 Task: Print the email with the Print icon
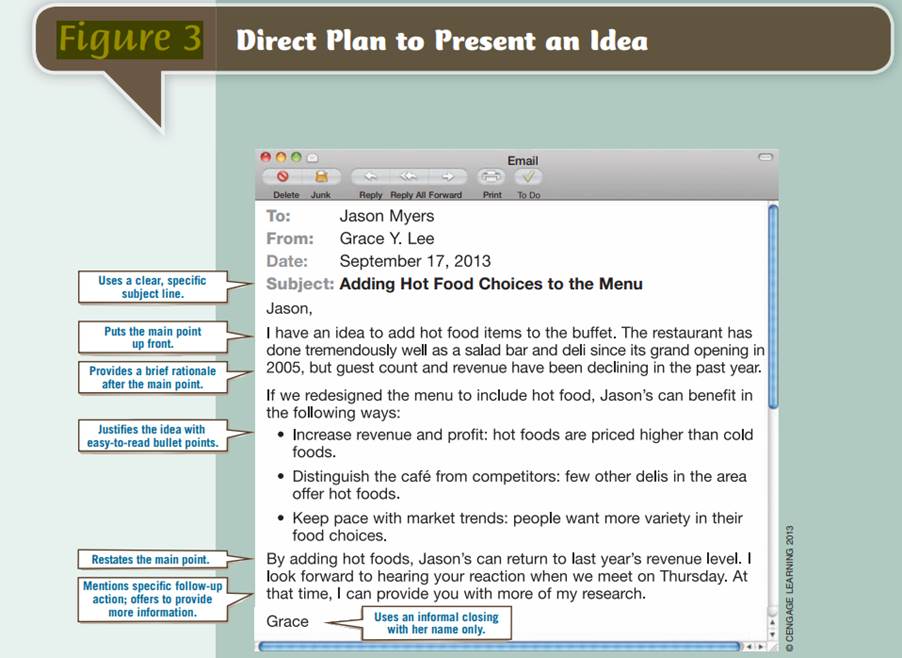click(x=491, y=177)
